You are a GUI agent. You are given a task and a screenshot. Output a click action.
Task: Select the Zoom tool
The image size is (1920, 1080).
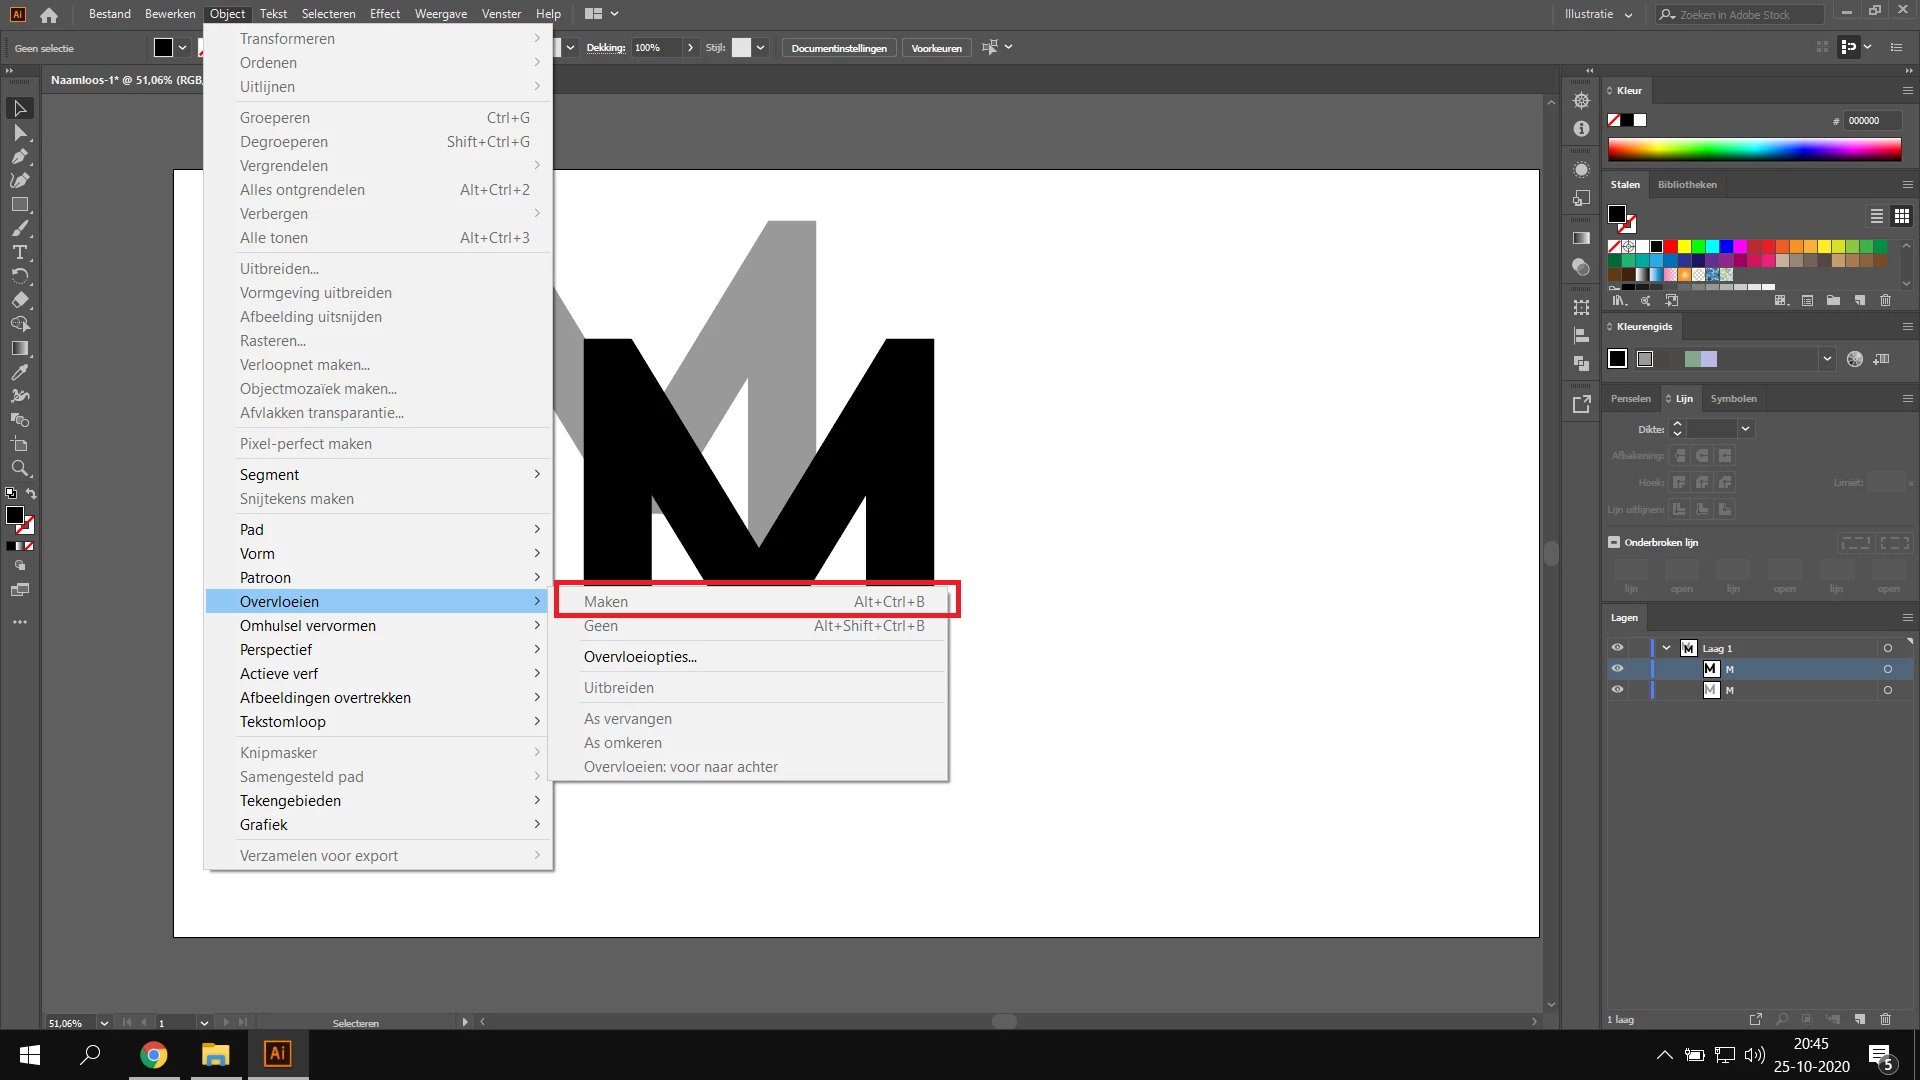point(19,468)
